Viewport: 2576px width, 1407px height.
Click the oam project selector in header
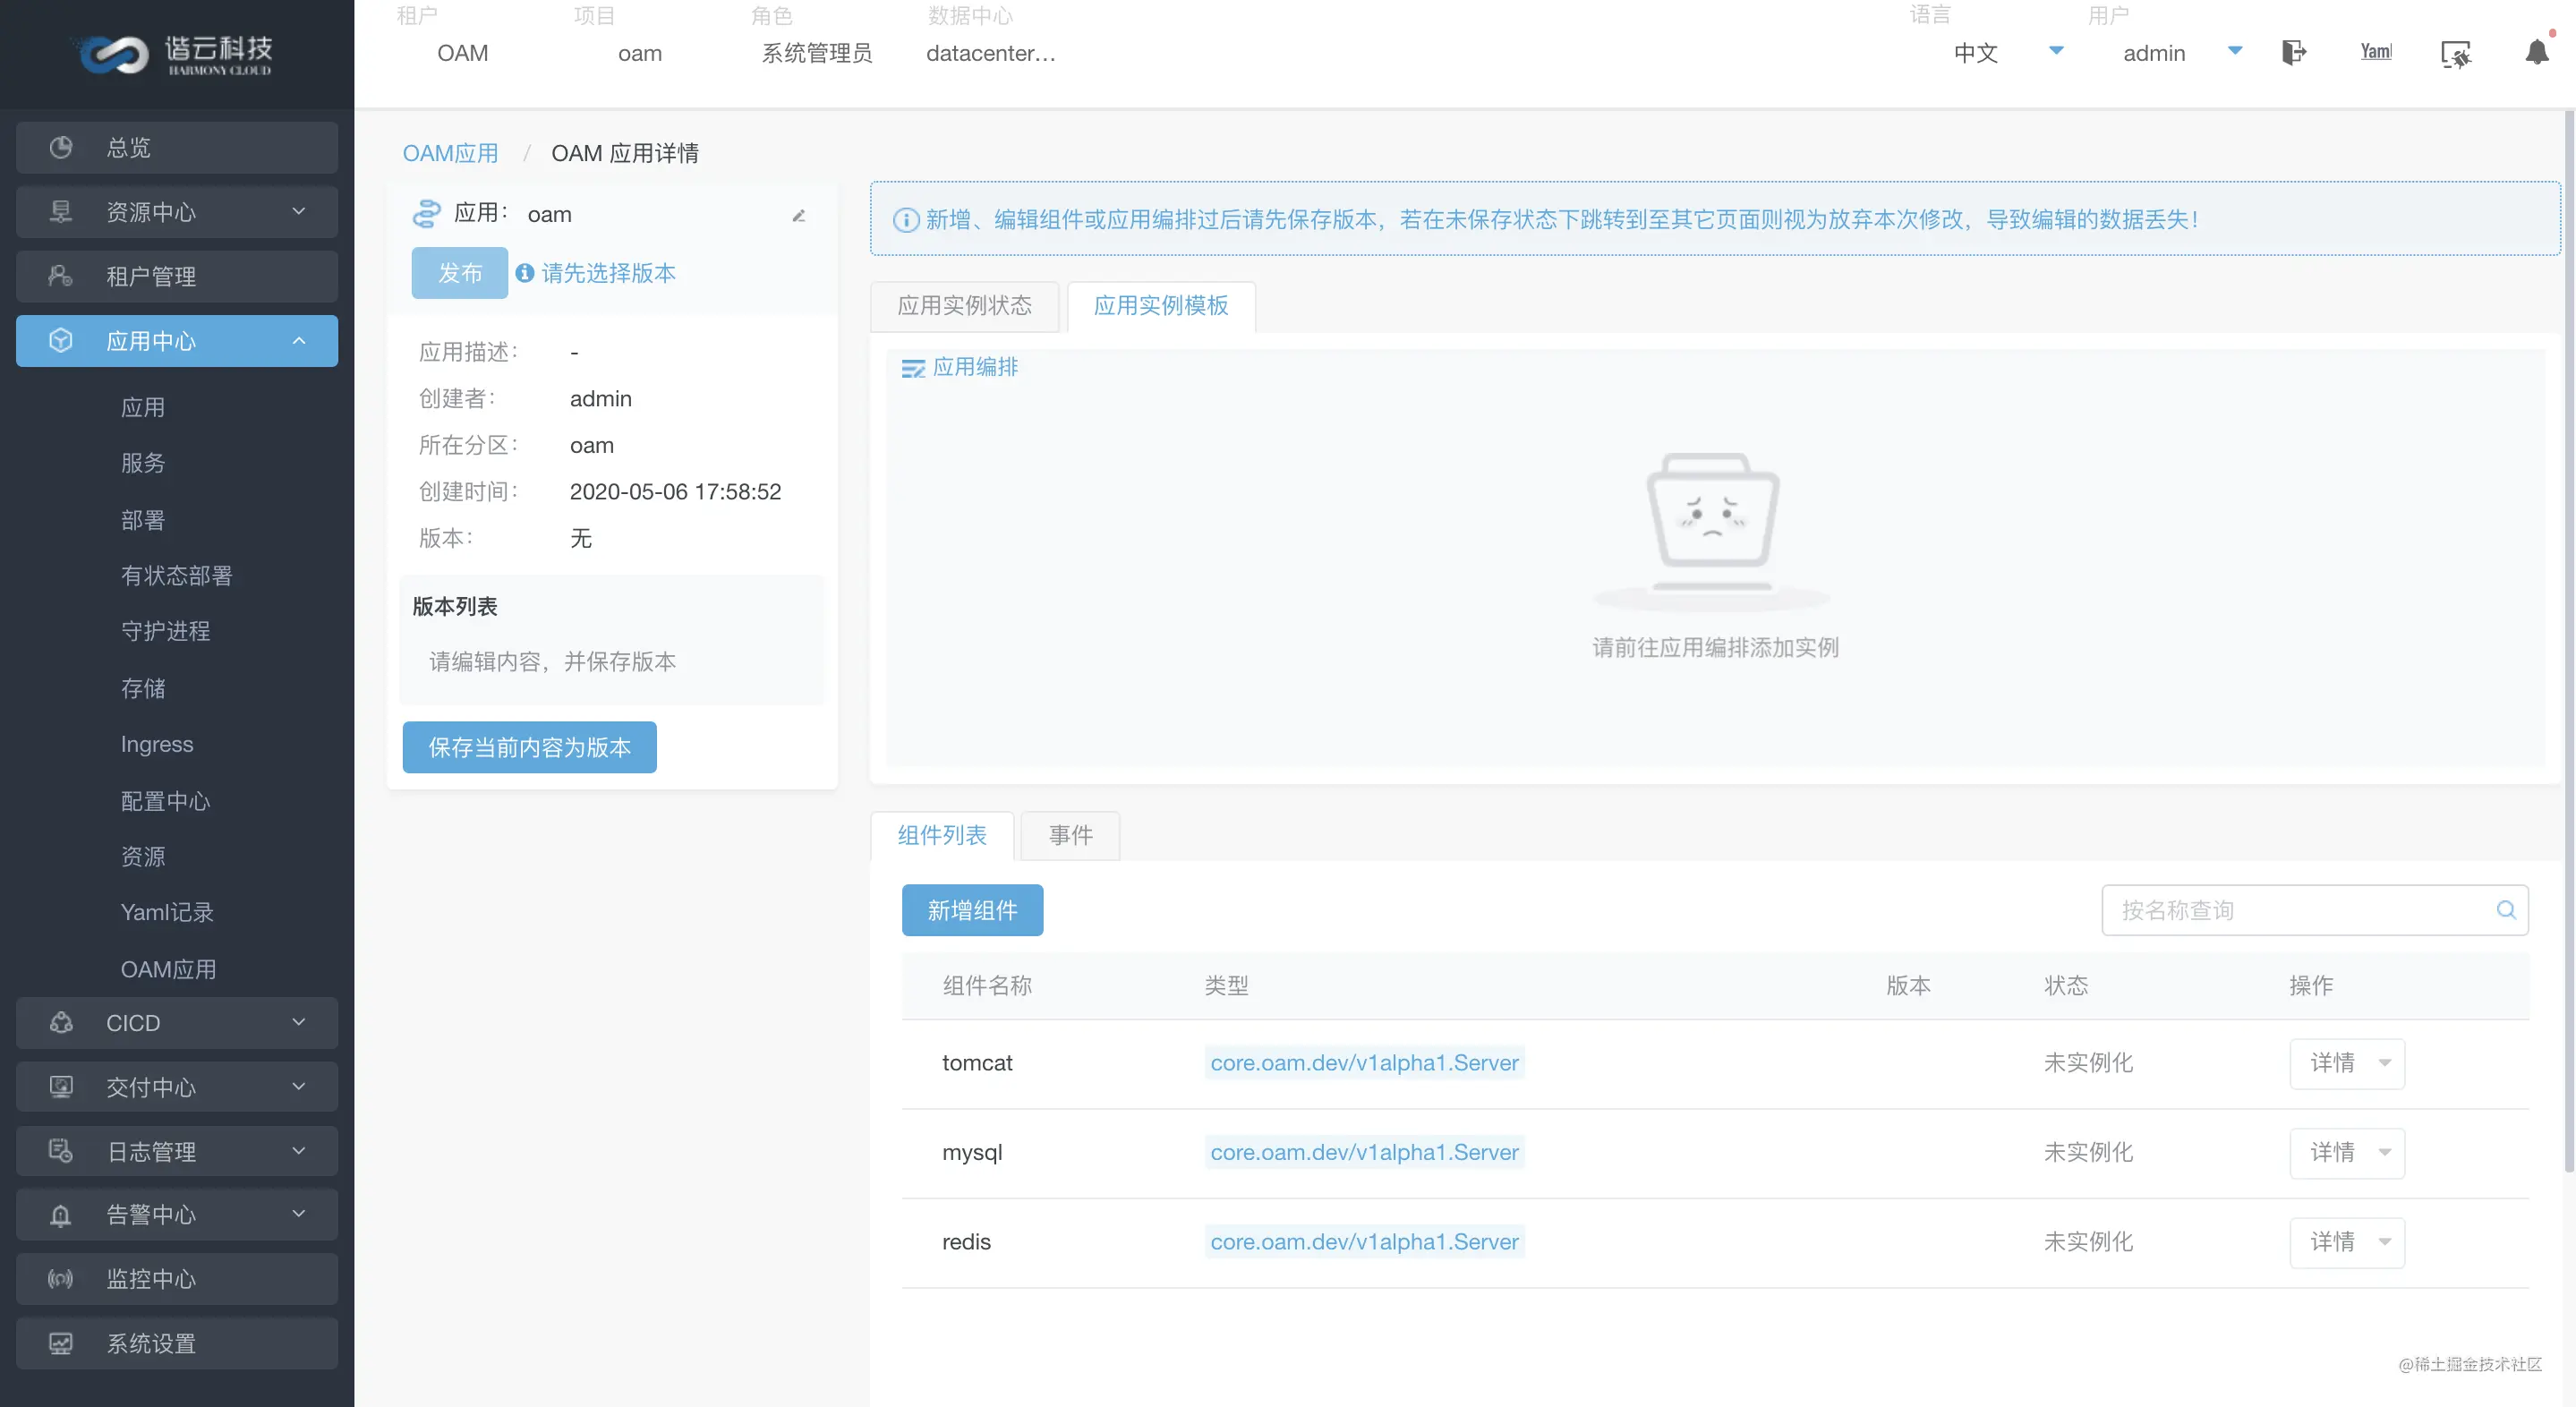pos(640,53)
